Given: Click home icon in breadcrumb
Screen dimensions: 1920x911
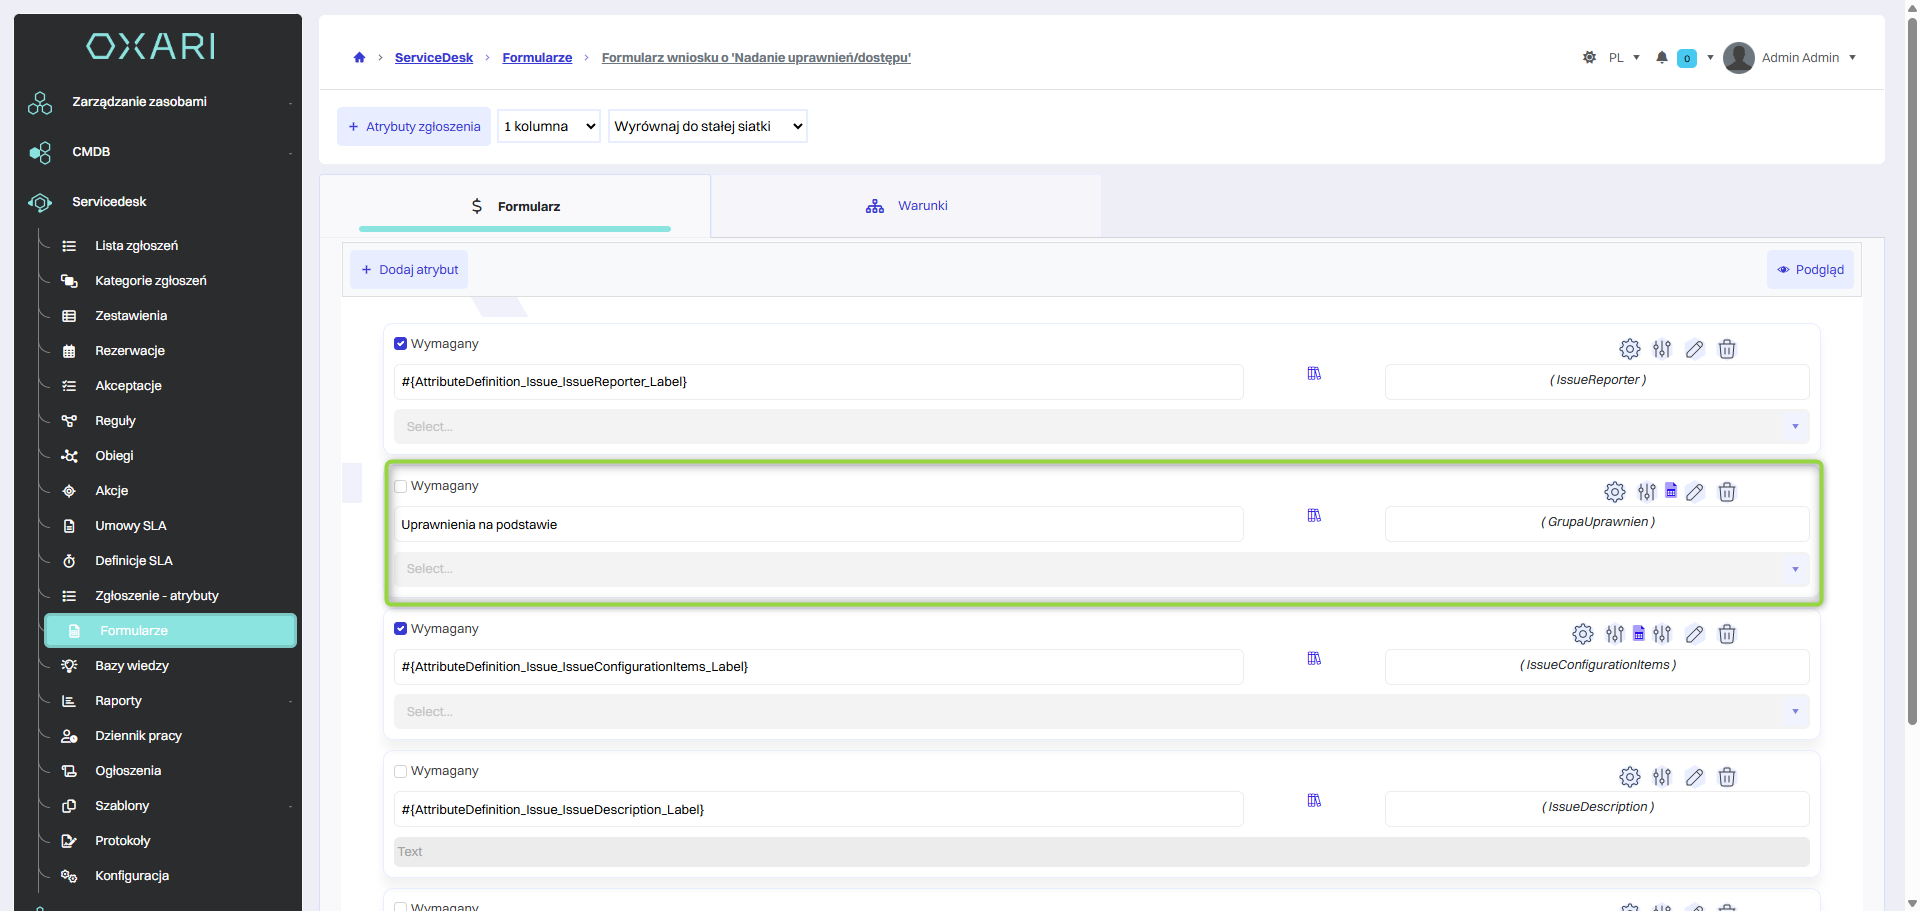Looking at the screenshot, I should click(359, 58).
